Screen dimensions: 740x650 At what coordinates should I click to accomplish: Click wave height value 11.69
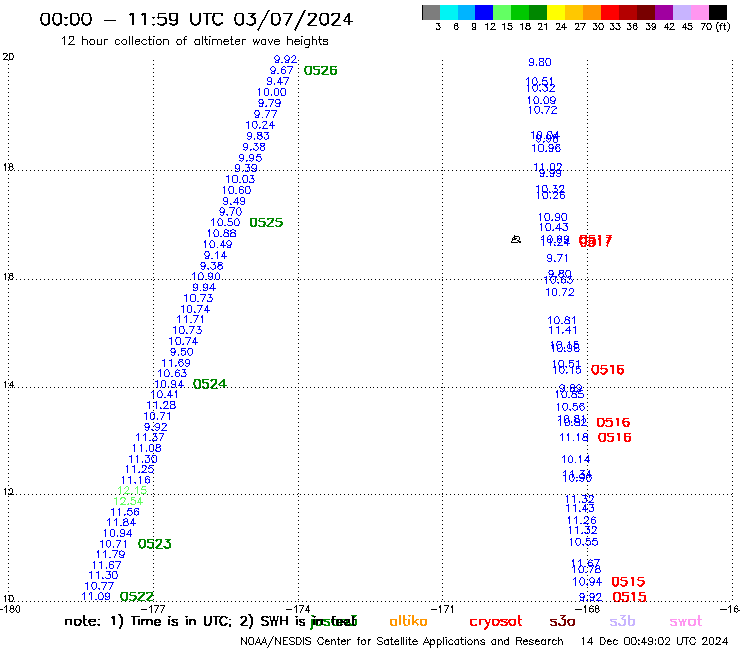click(176, 363)
